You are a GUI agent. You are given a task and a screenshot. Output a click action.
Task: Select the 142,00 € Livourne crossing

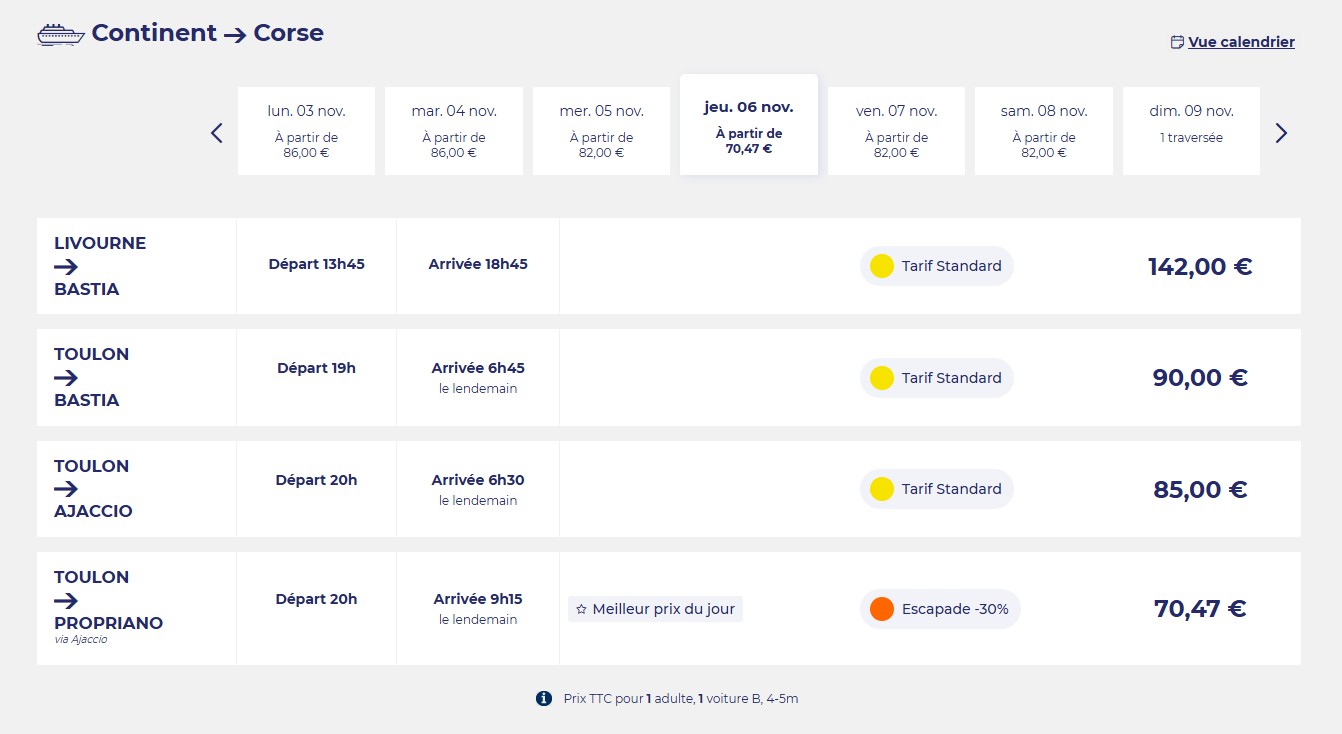point(1199,267)
